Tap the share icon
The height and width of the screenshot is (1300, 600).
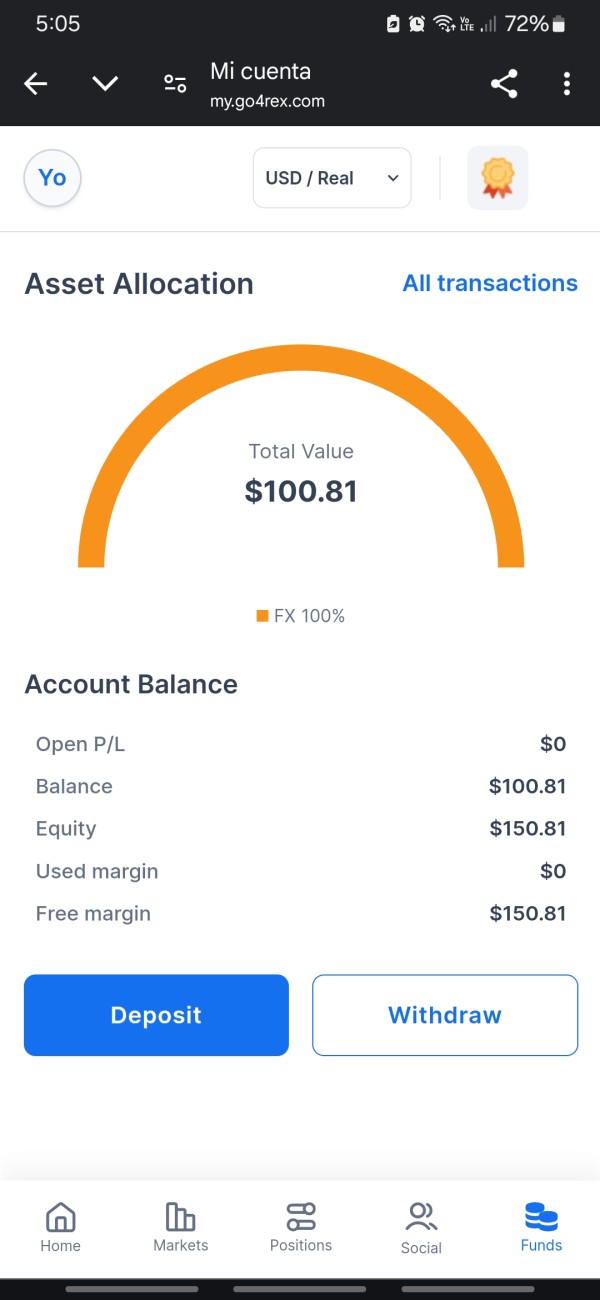[x=504, y=84]
